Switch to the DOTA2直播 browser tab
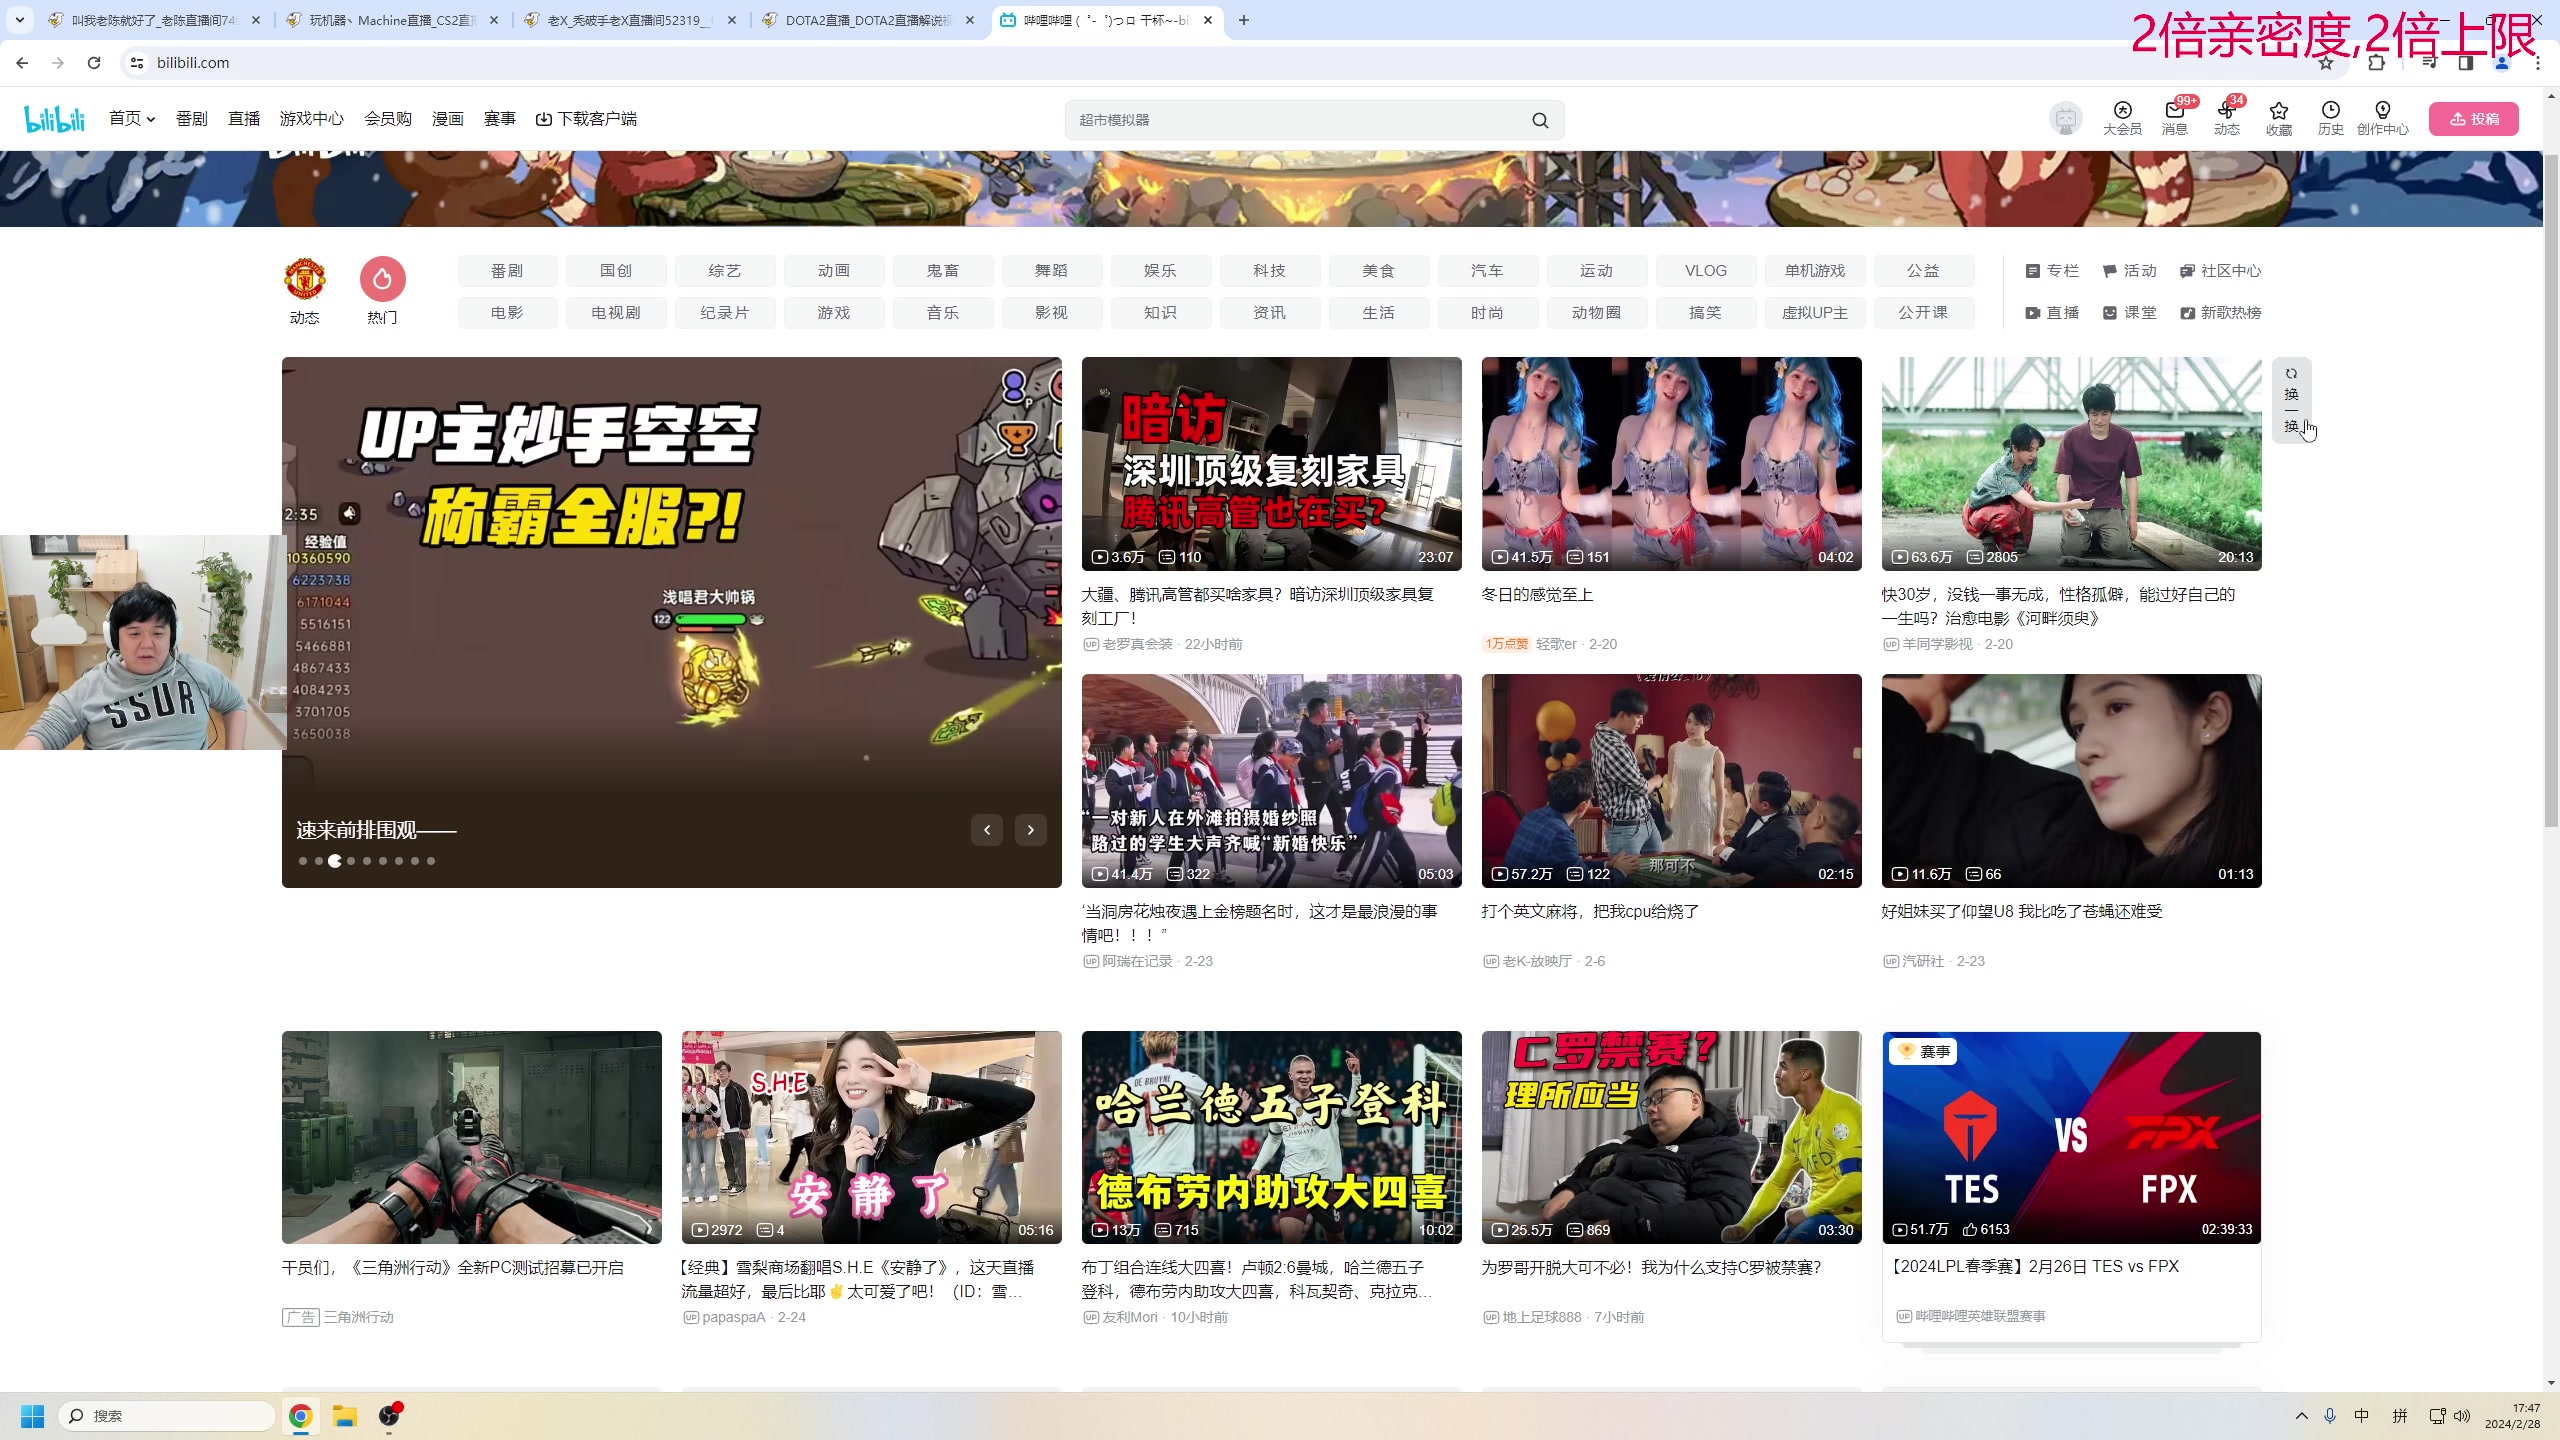Screen dimensions: 2560x1440 pos(869,20)
